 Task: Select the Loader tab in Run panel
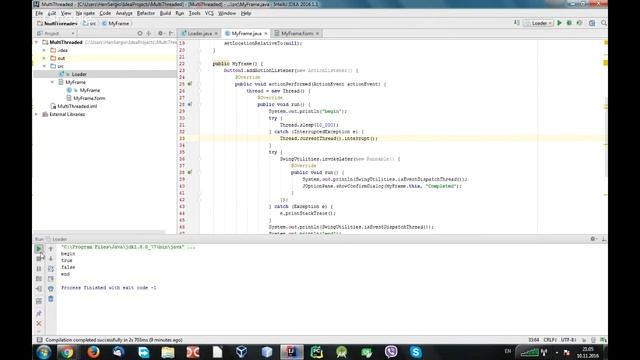click(57, 239)
